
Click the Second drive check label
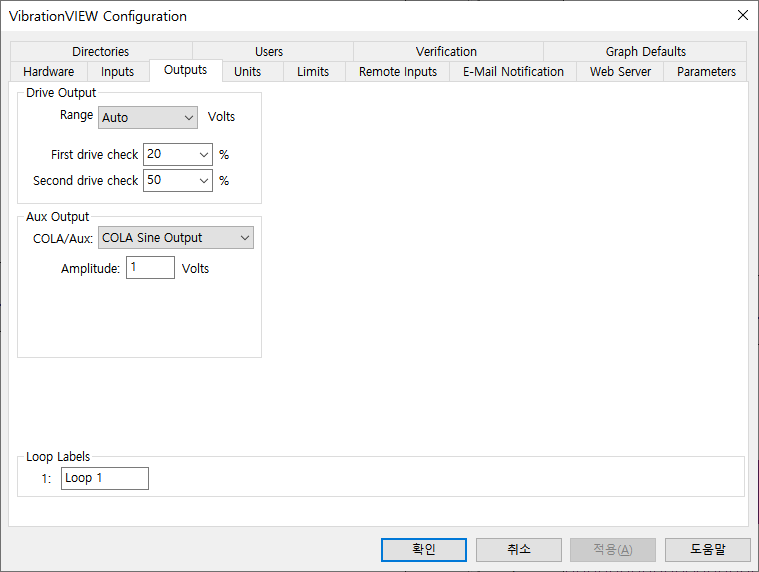click(86, 181)
